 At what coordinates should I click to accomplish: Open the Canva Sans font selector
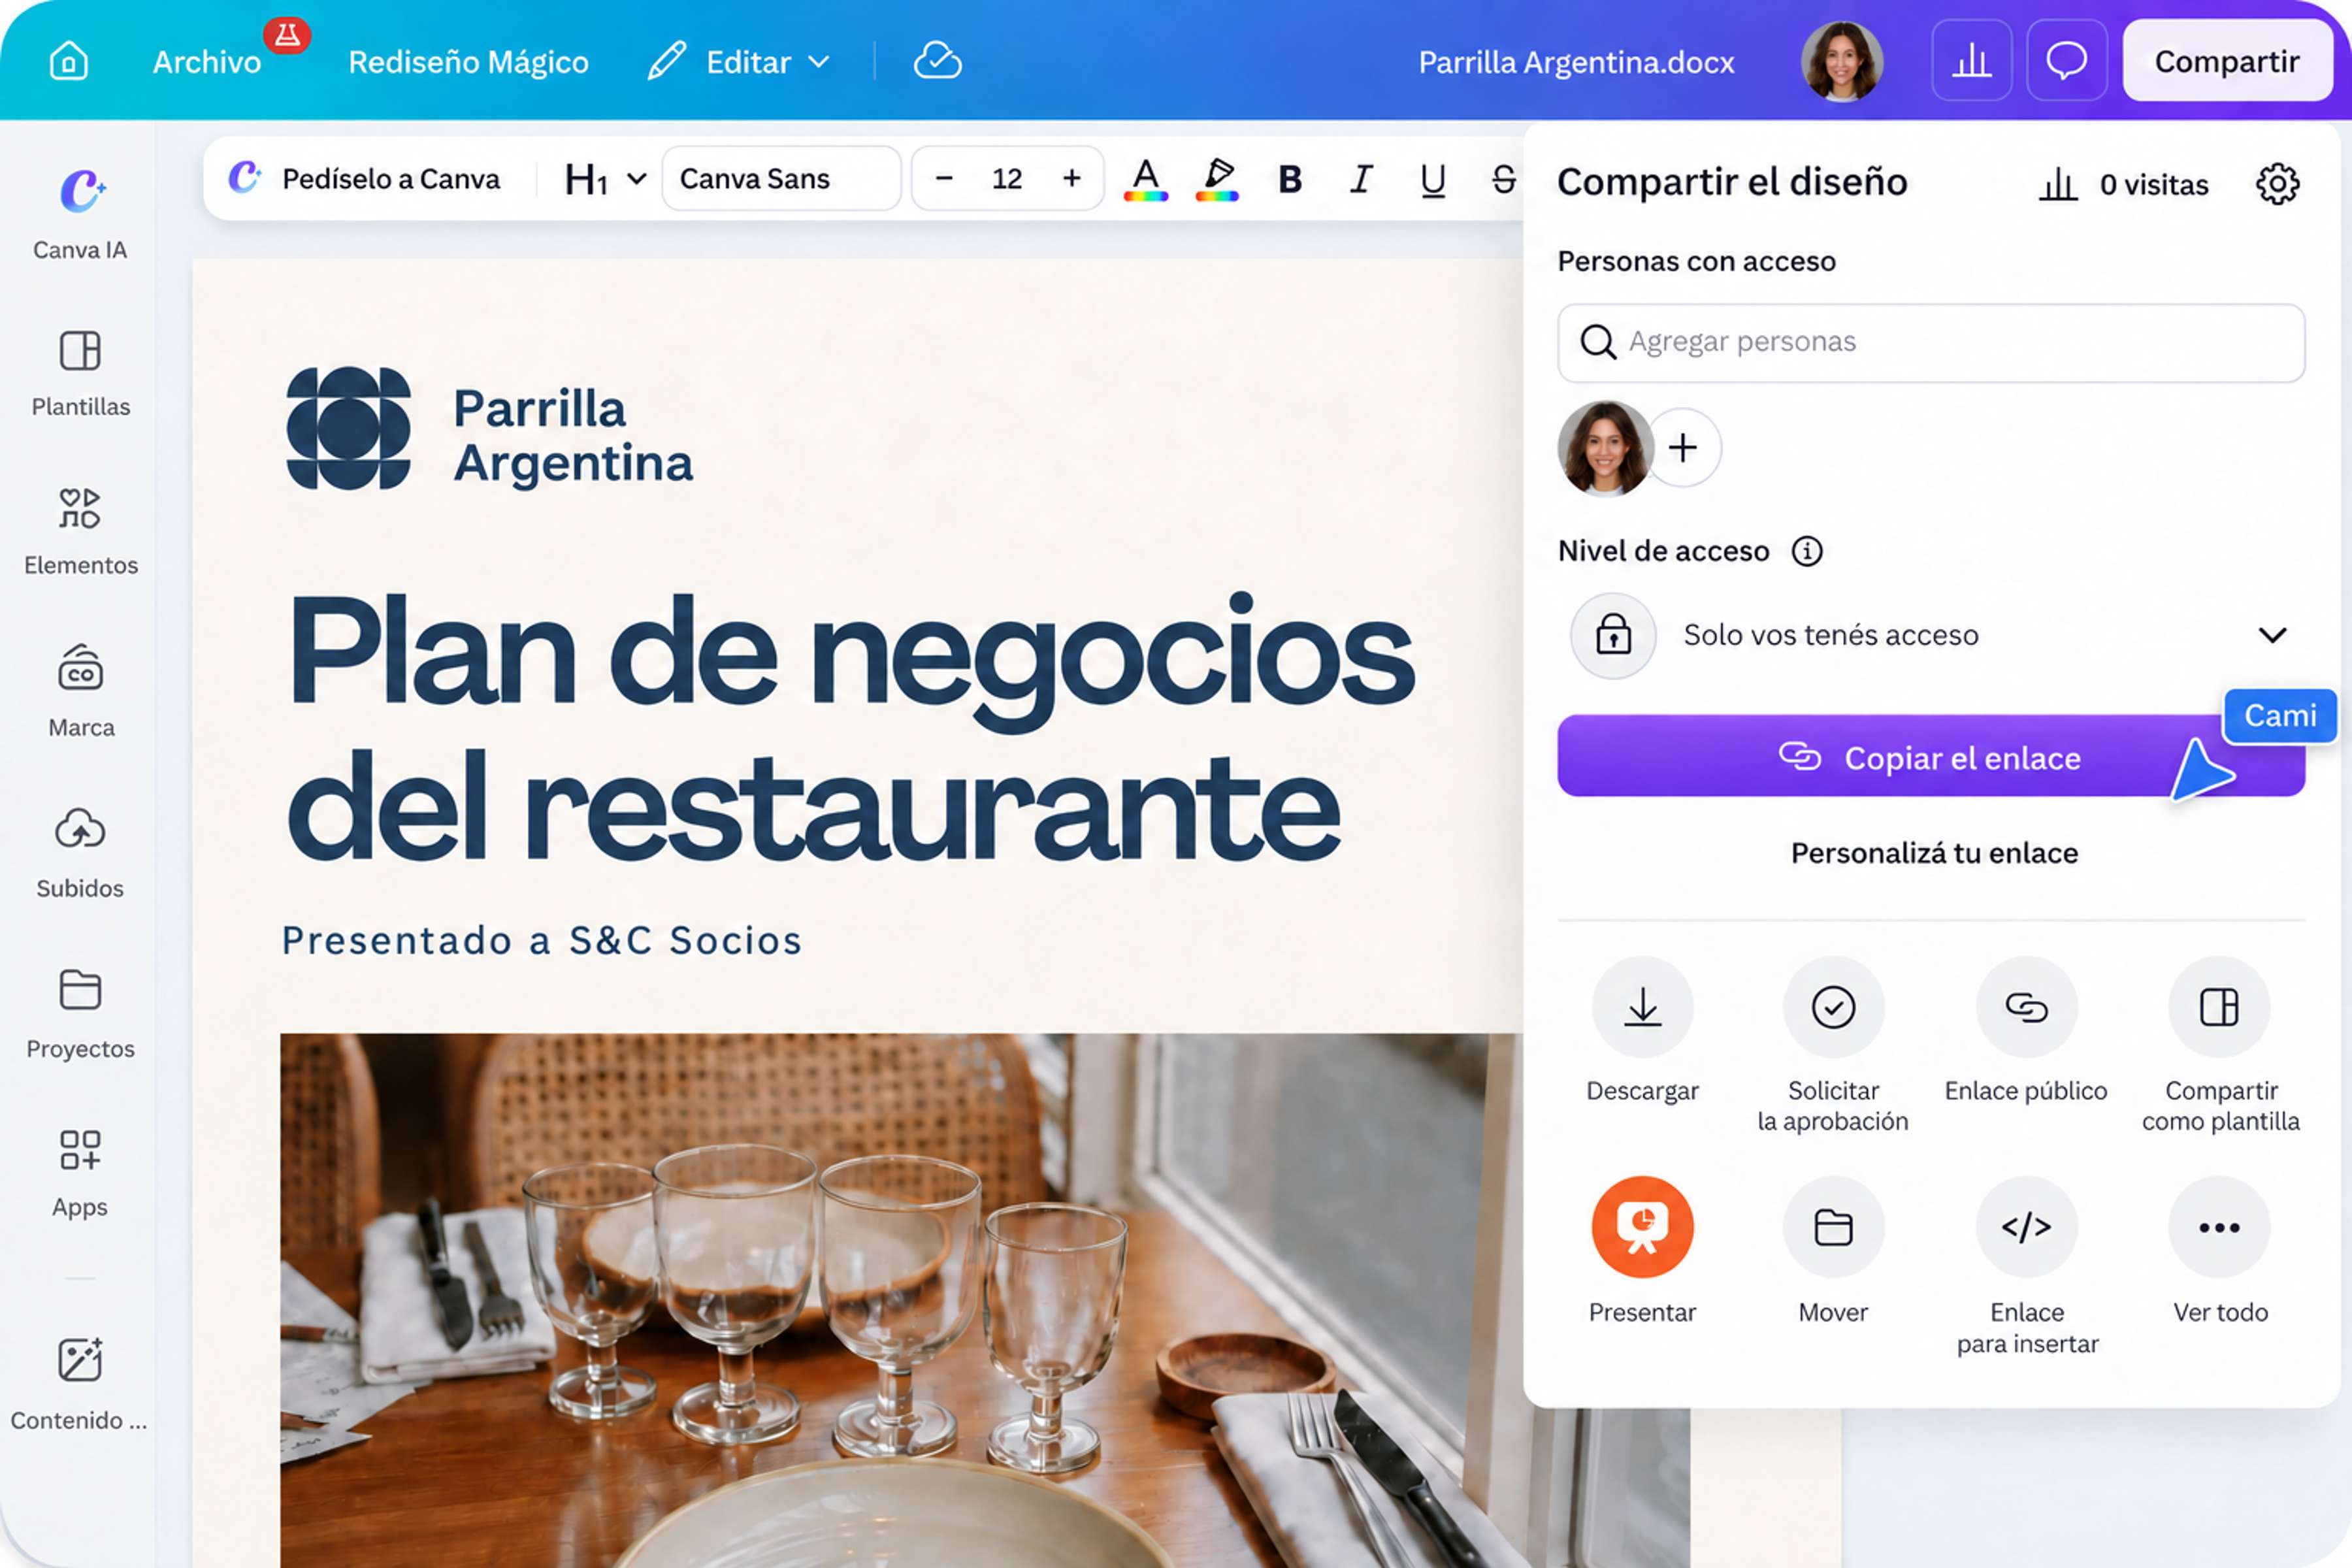click(781, 178)
